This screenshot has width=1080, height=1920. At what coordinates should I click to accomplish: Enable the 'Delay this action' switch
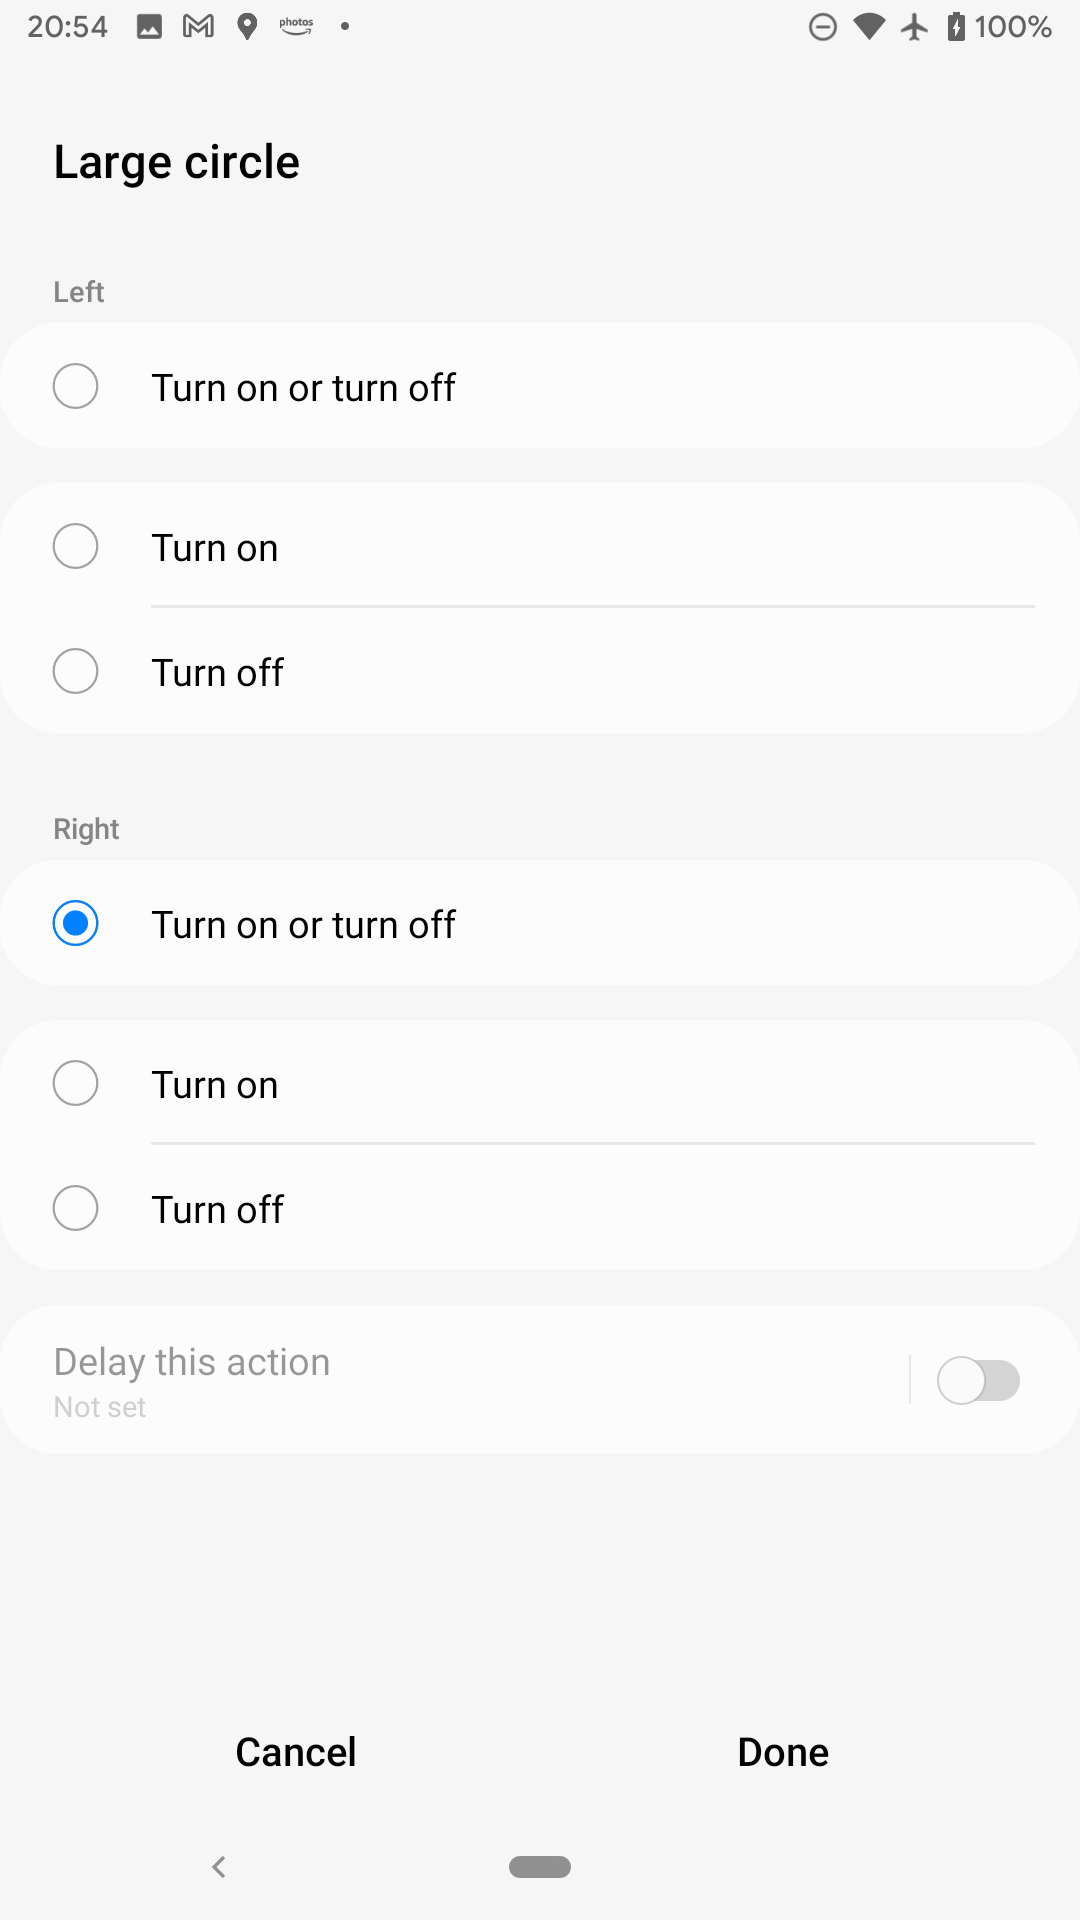pyautogui.click(x=977, y=1381)
